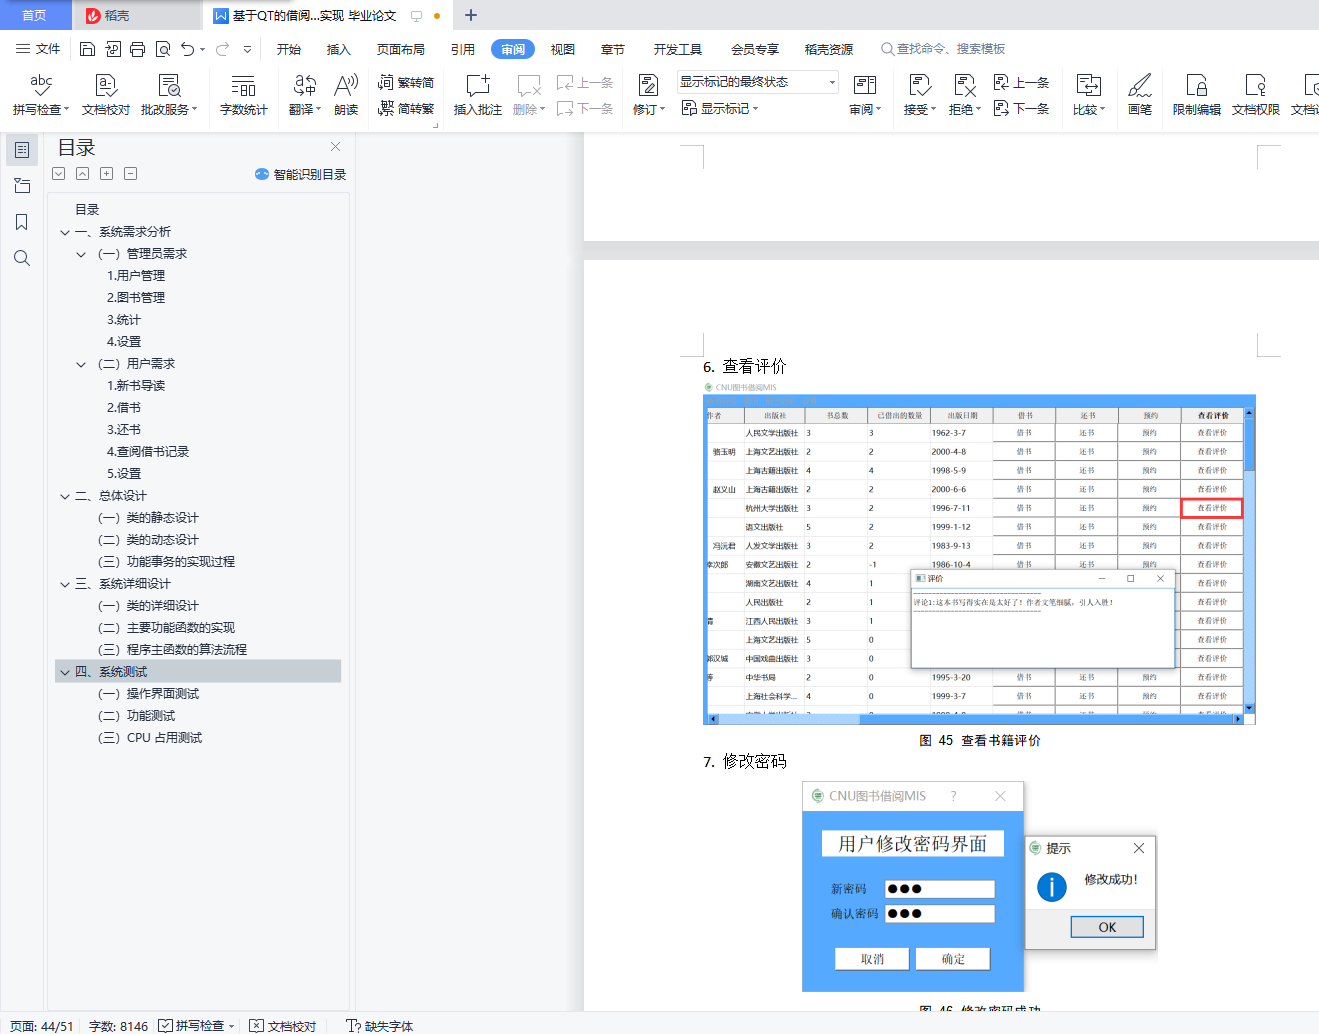Launch 文档校对 document proofreading in ribbon

[x=106, y=95]
